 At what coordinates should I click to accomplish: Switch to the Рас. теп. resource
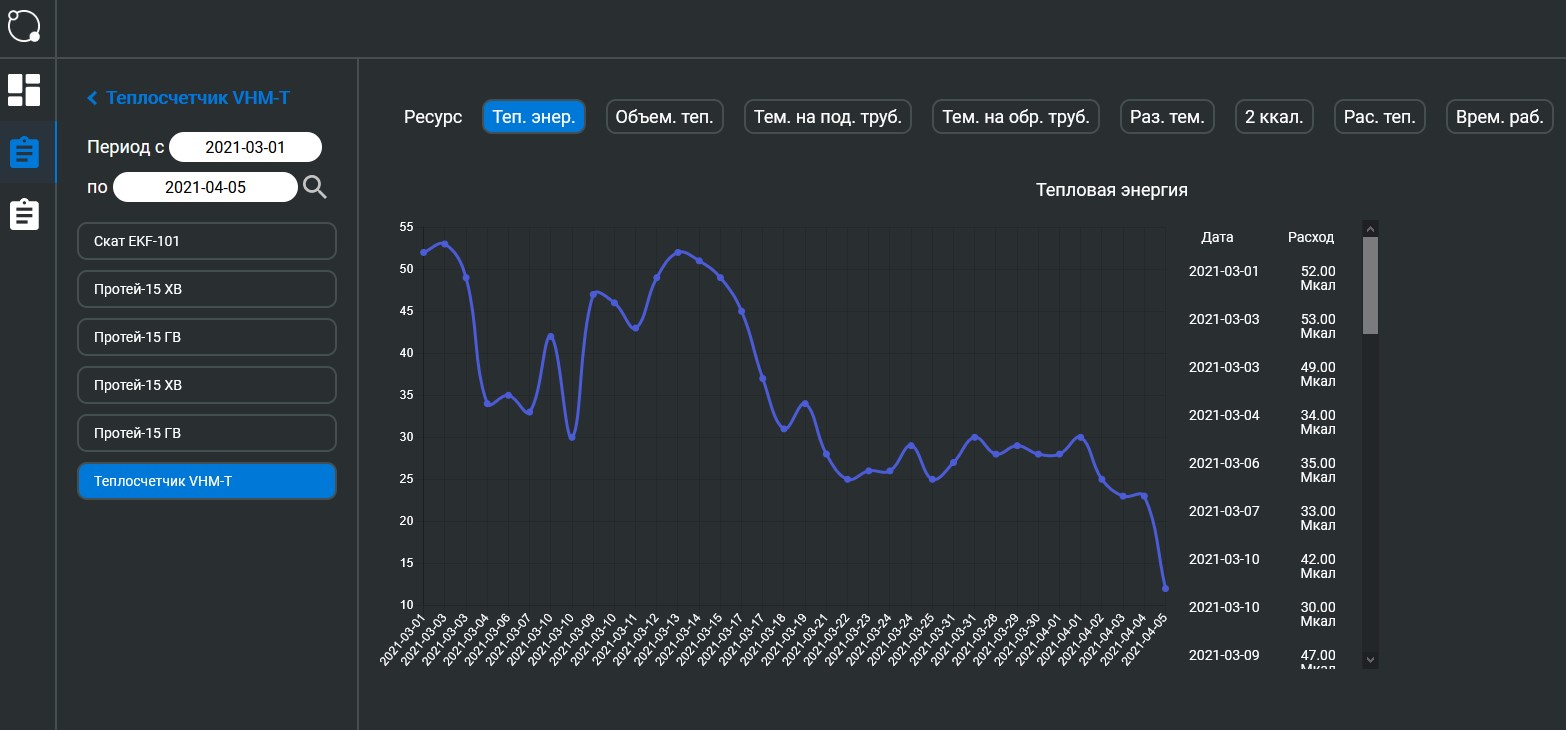pos(1380,117)
